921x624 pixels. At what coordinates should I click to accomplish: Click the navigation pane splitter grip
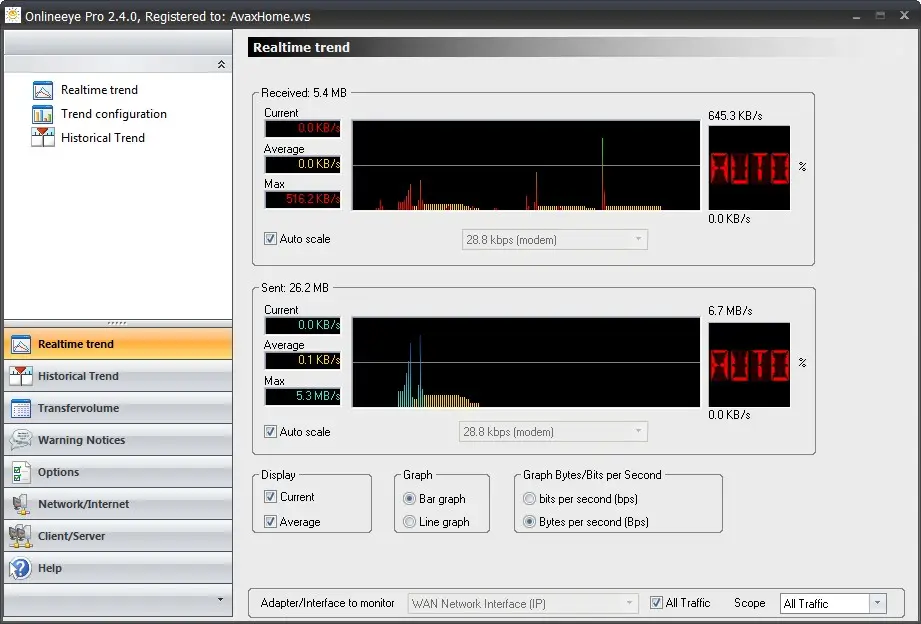(x=117, y=323)
